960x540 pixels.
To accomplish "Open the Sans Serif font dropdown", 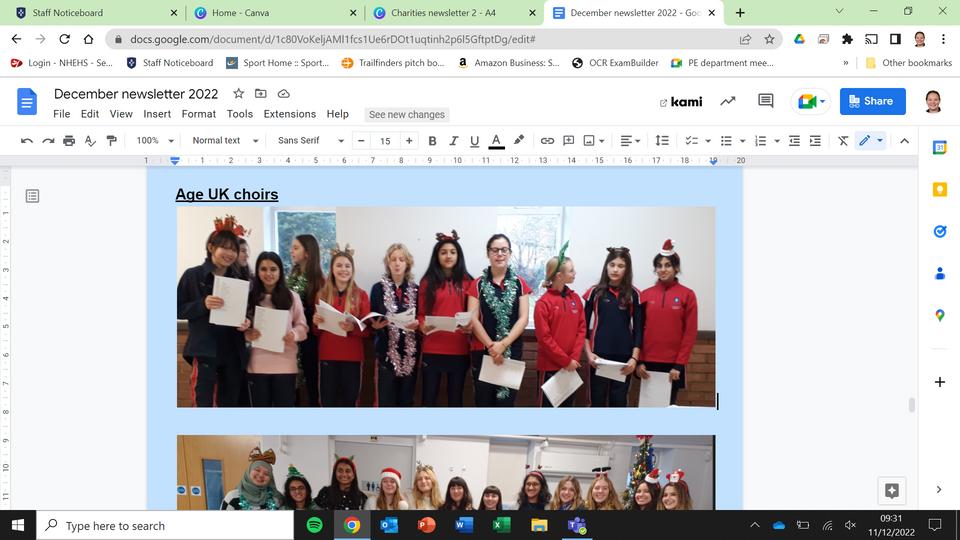I will click(310, 141).
